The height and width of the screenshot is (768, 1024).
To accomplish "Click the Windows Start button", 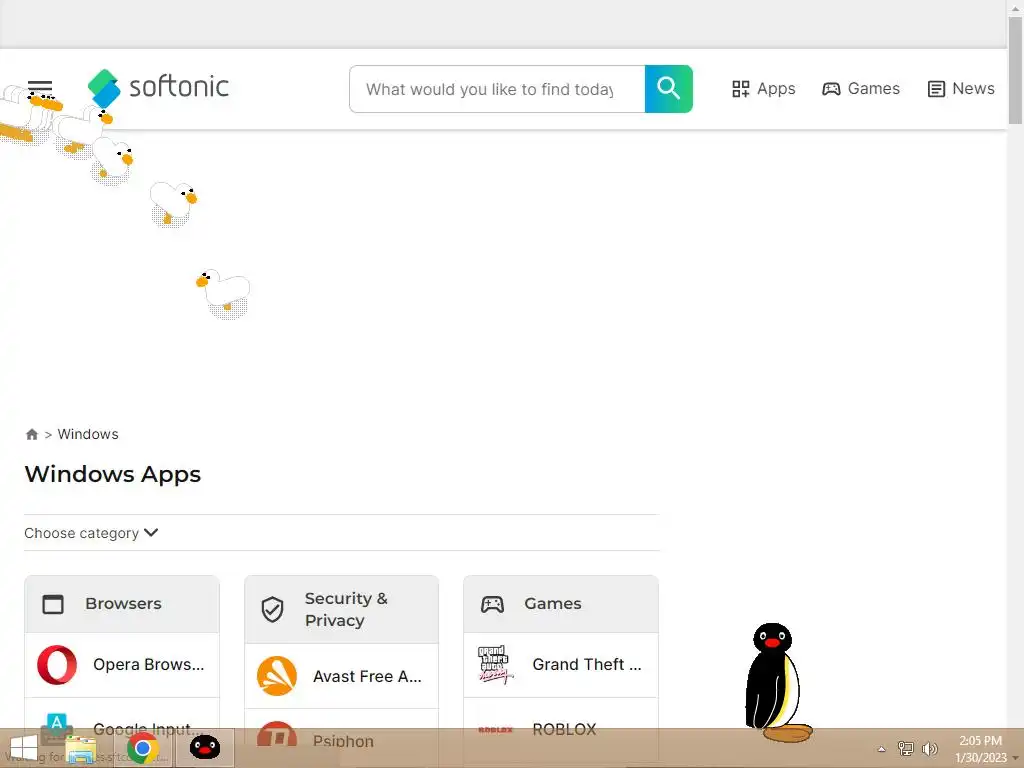I will pos(24,748).
